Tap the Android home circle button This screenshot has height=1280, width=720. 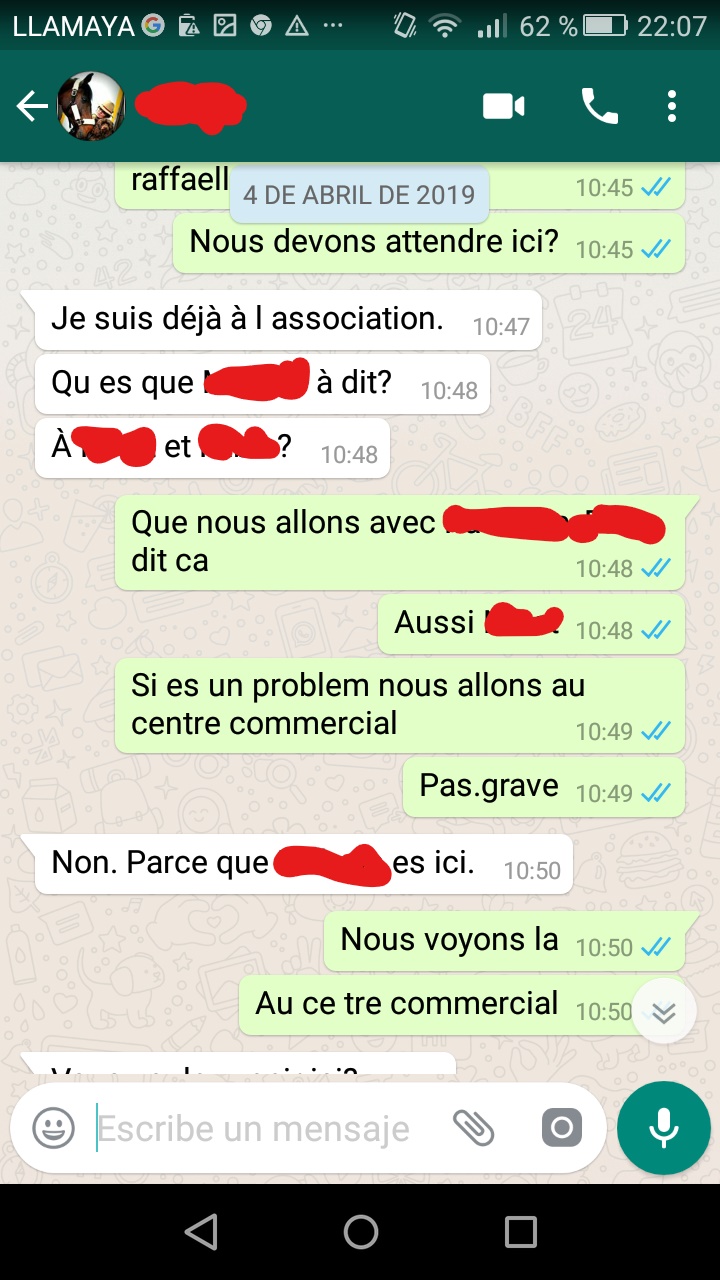pos(360,1231)
